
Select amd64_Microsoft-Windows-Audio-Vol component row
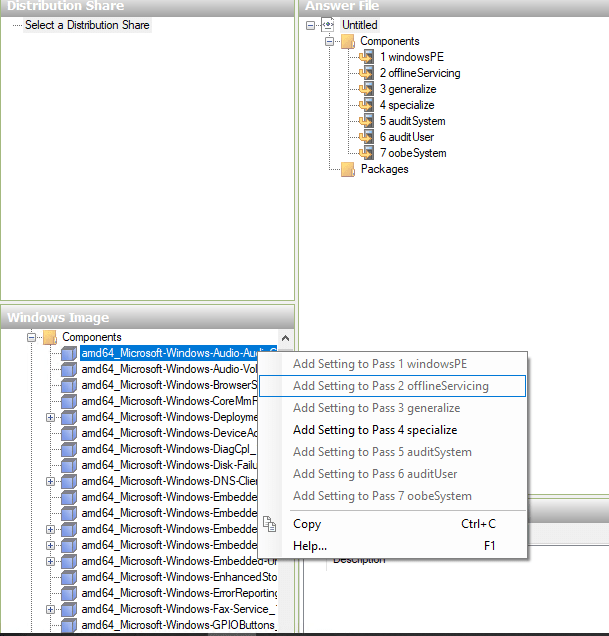pyautogui.click(x=169, y=369)
